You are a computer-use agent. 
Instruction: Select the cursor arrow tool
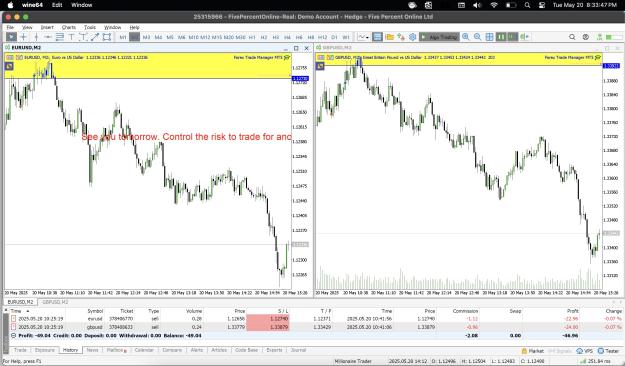(11, 37)
